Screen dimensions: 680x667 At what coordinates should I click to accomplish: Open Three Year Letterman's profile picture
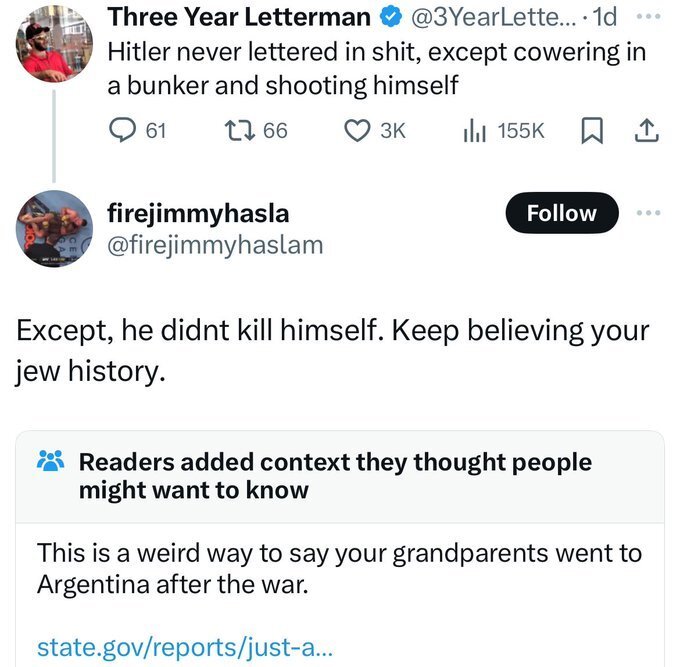[54, 43]
